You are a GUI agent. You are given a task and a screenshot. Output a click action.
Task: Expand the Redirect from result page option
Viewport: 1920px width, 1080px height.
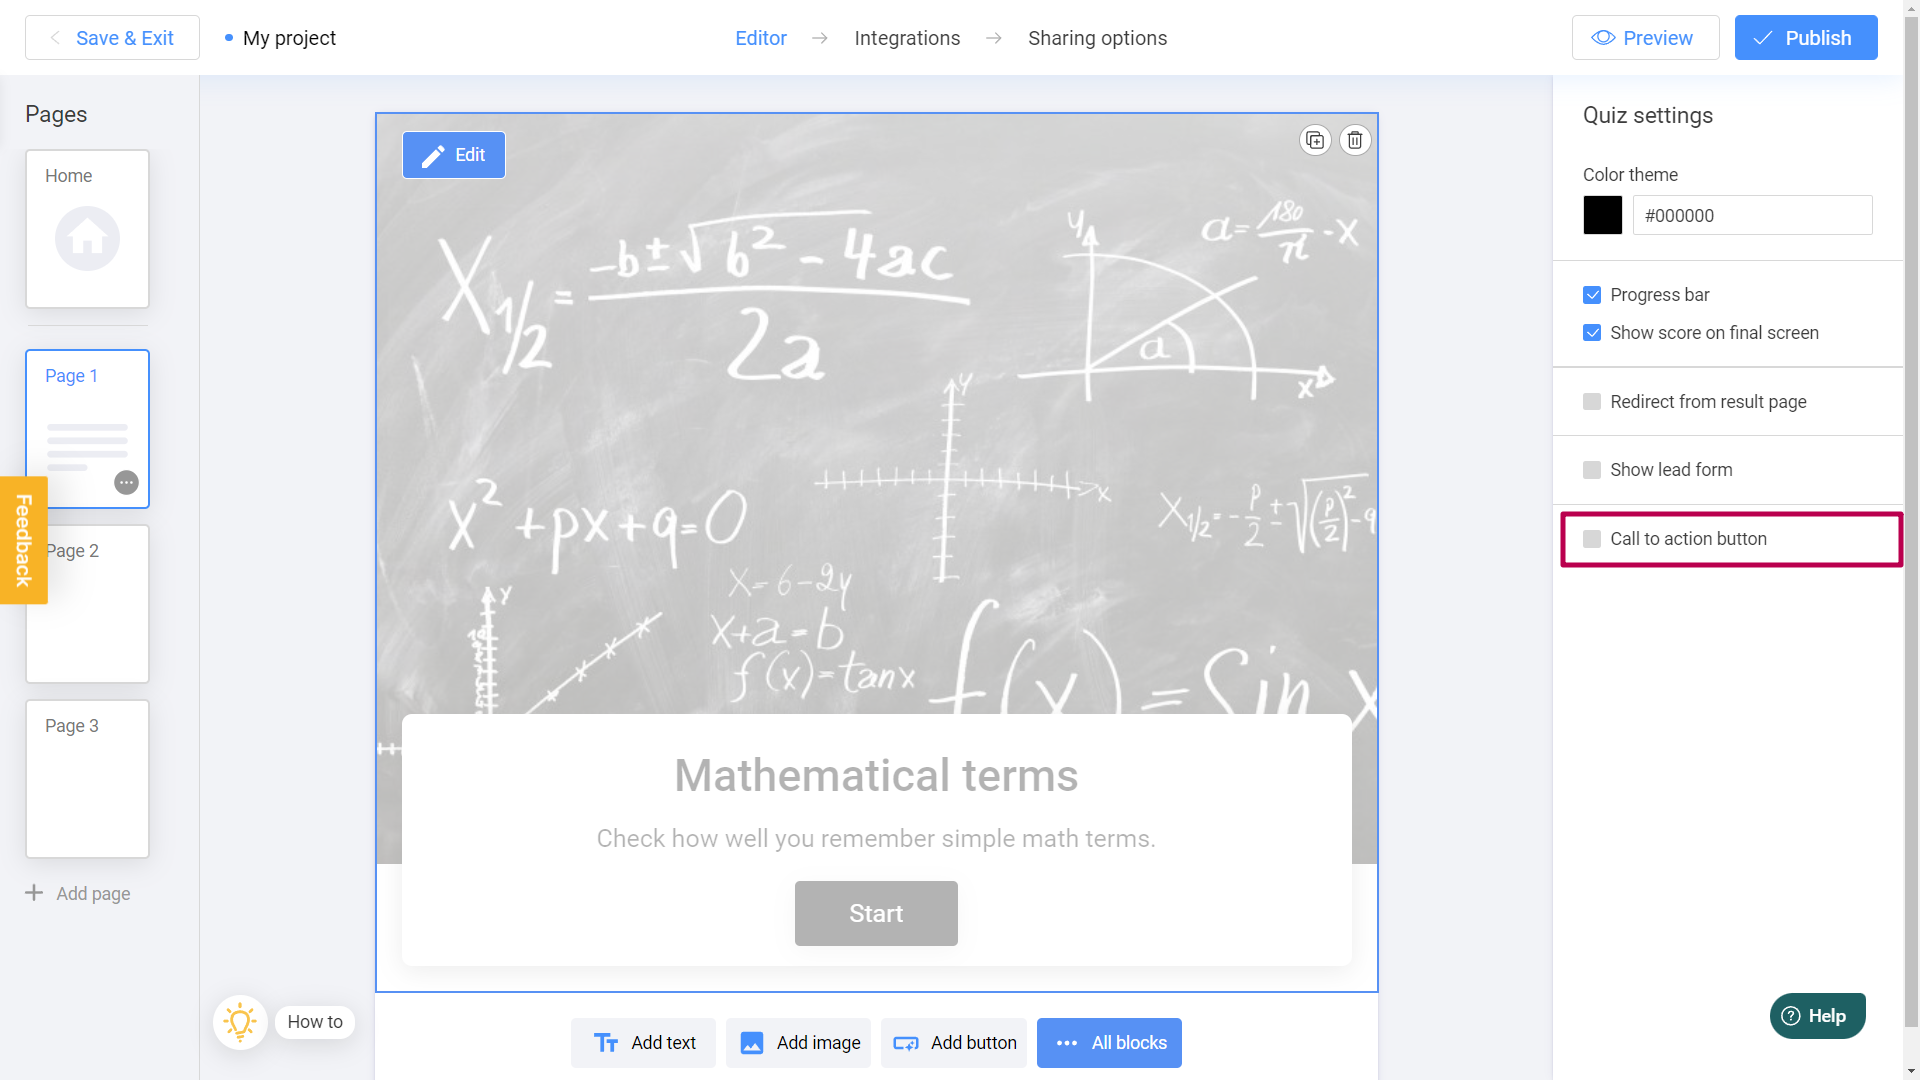pos(1592,401)
